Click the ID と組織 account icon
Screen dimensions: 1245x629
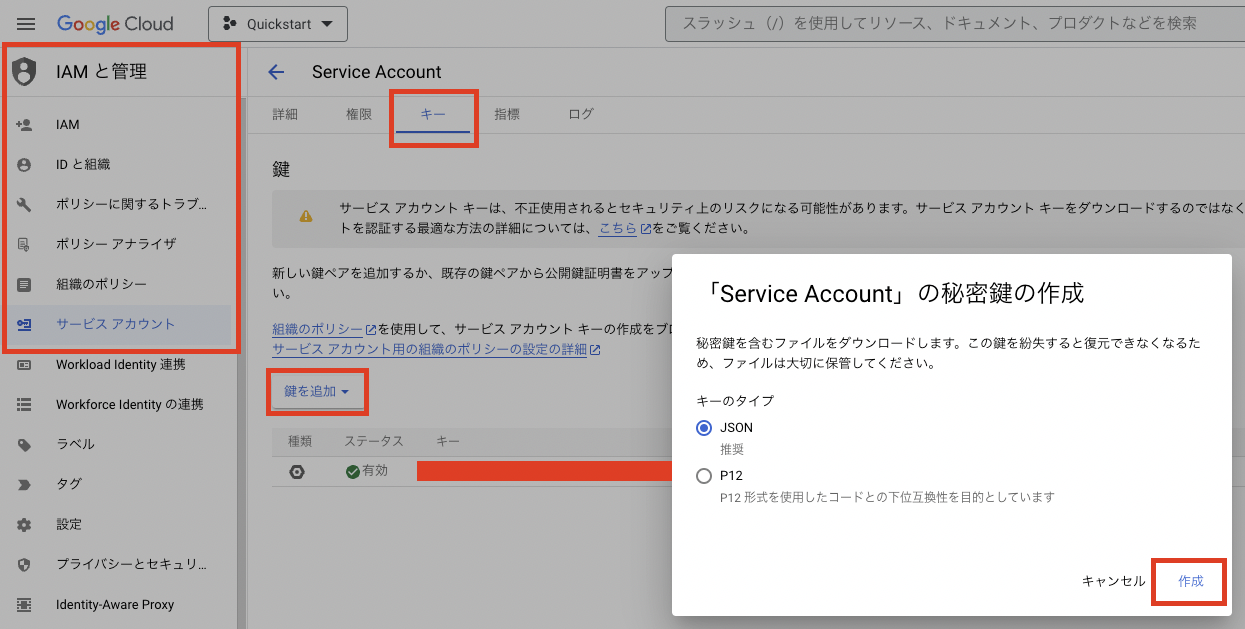point(24,165)
